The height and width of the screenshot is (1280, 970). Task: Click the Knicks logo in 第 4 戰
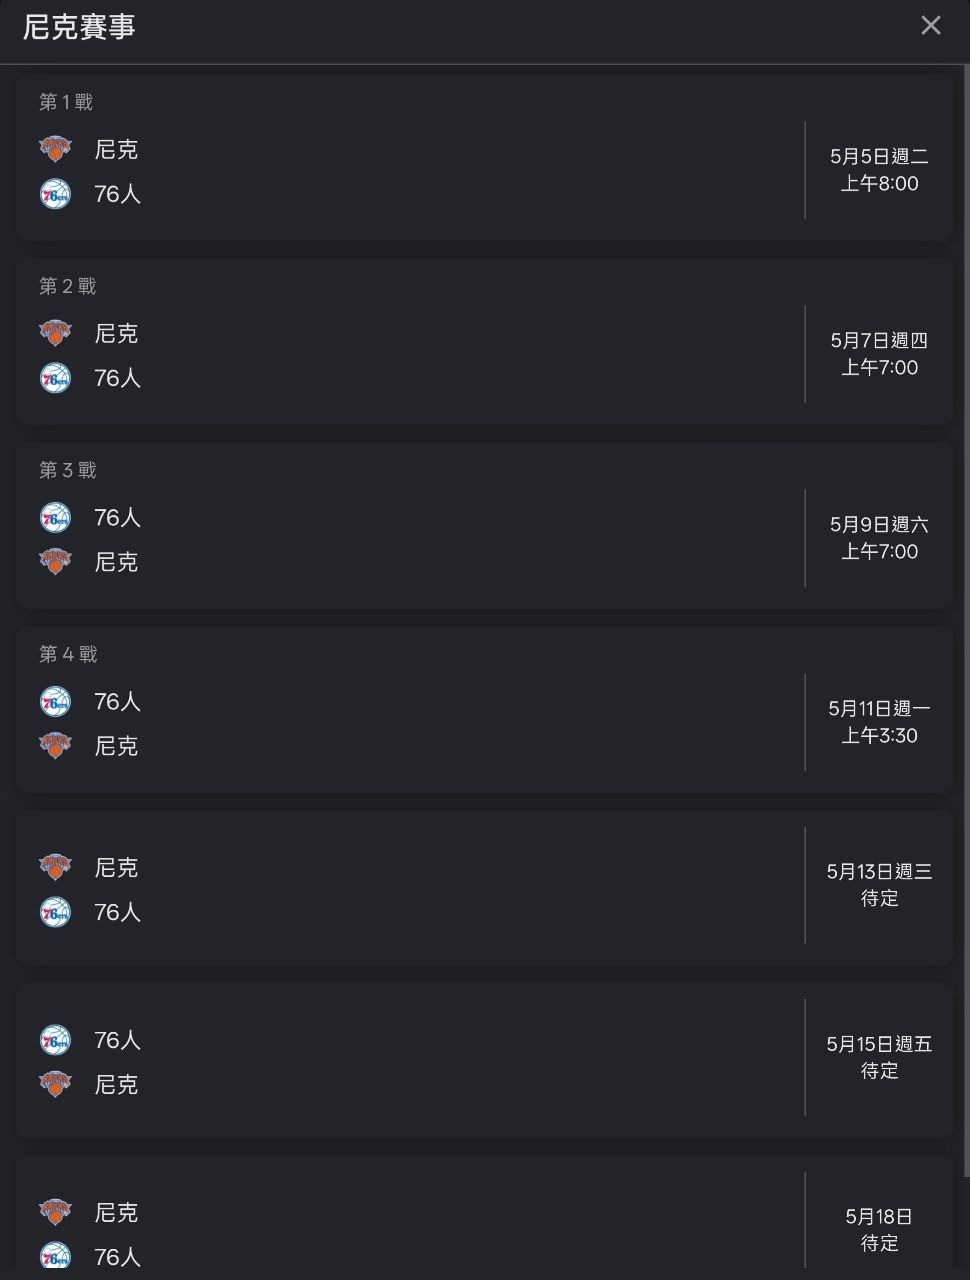[x=55, y=746]
